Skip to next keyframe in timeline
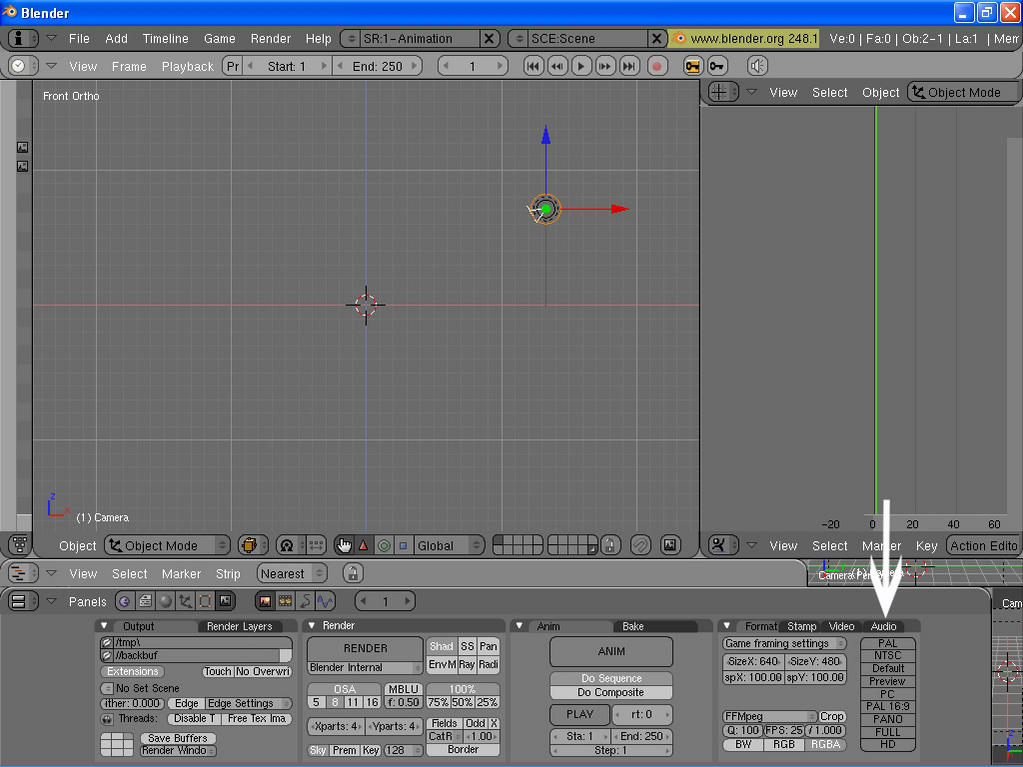The width and height of the screenshot is (1023, 767). tap(605, 66)
